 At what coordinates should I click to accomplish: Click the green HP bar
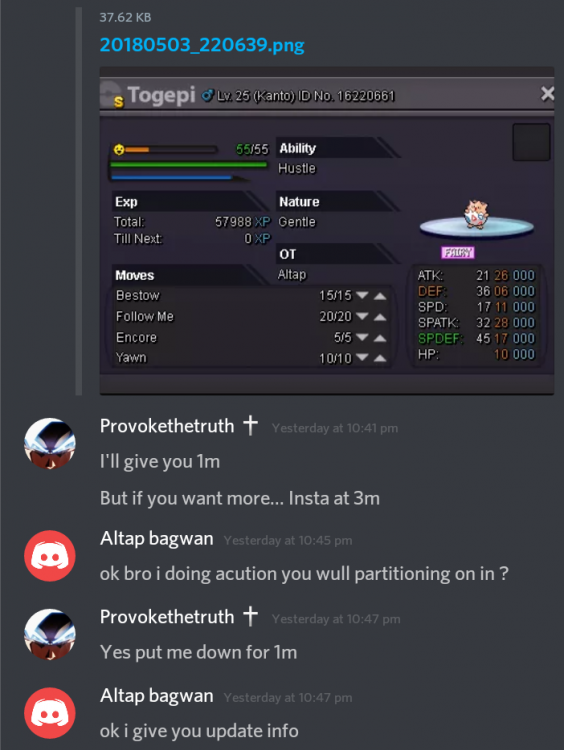coord(188,165)
